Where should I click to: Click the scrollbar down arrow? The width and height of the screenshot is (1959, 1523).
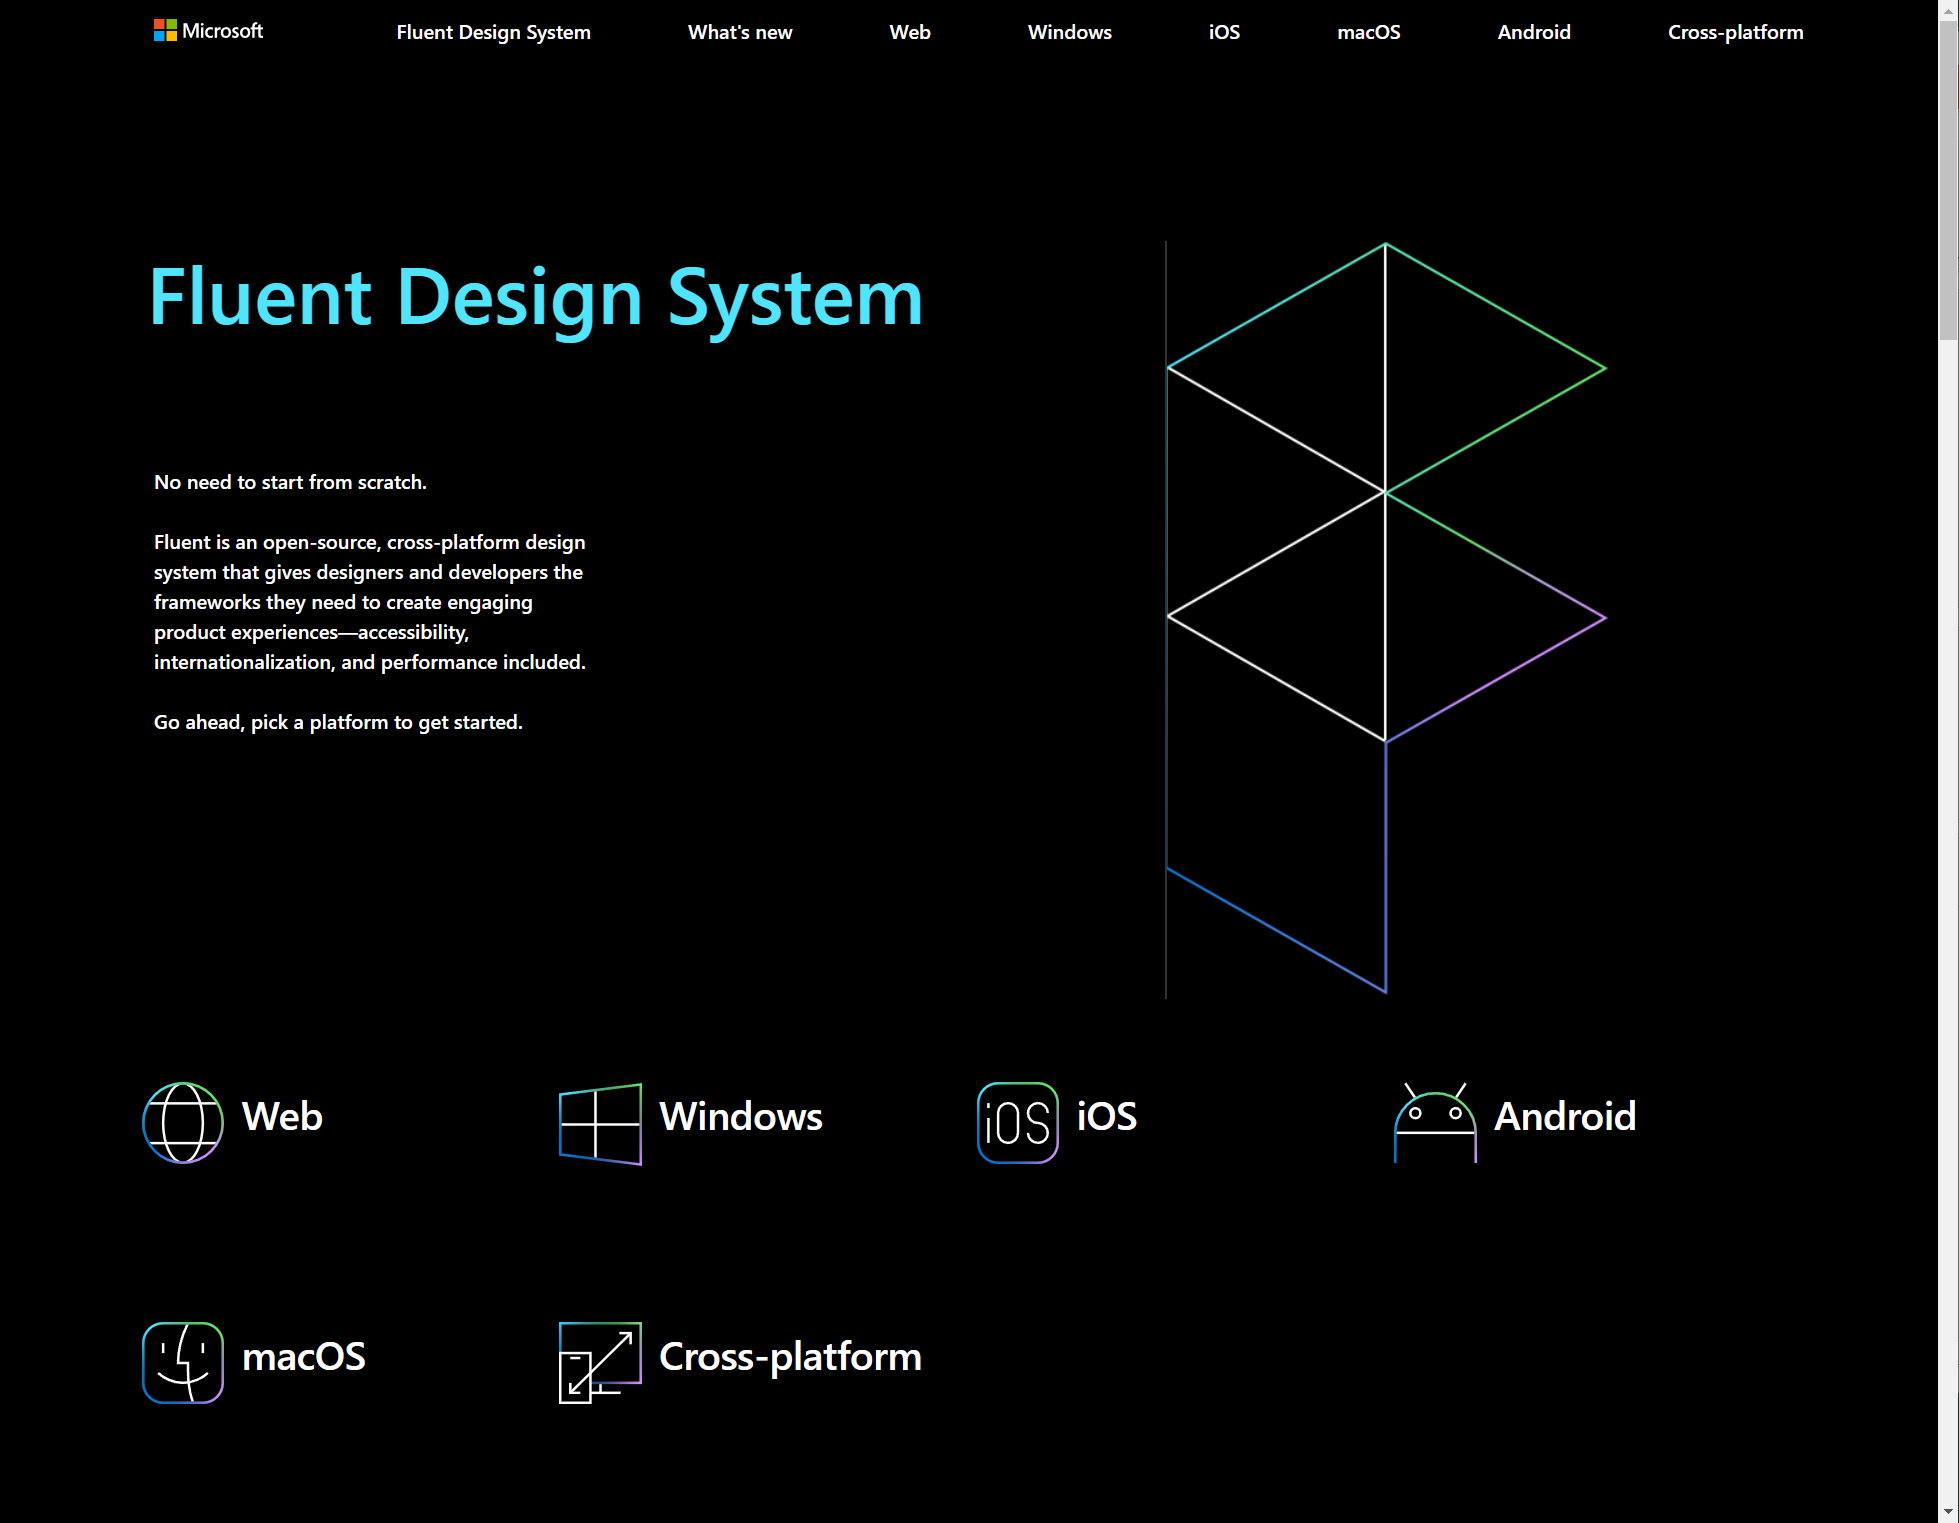[1948, 1512]
